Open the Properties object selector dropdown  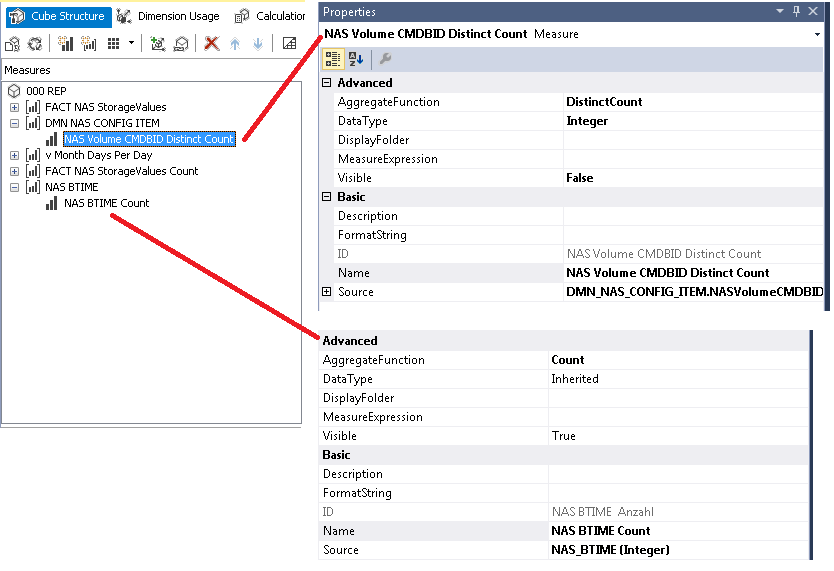816,34
